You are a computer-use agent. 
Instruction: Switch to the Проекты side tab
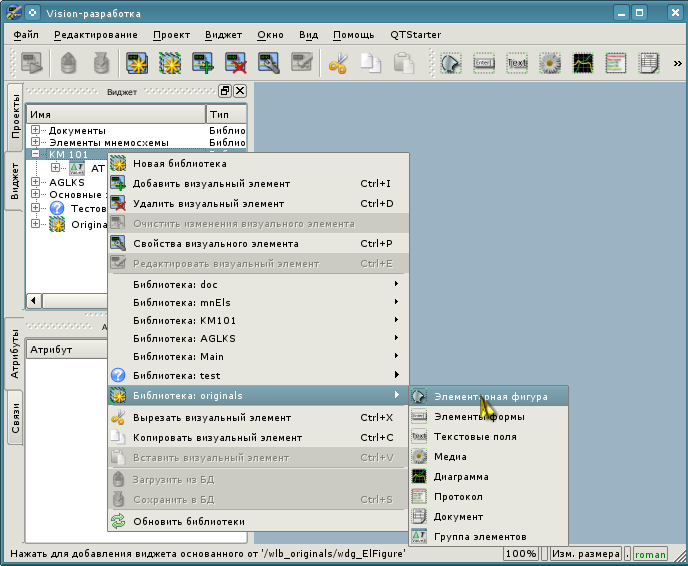point(14,117)
